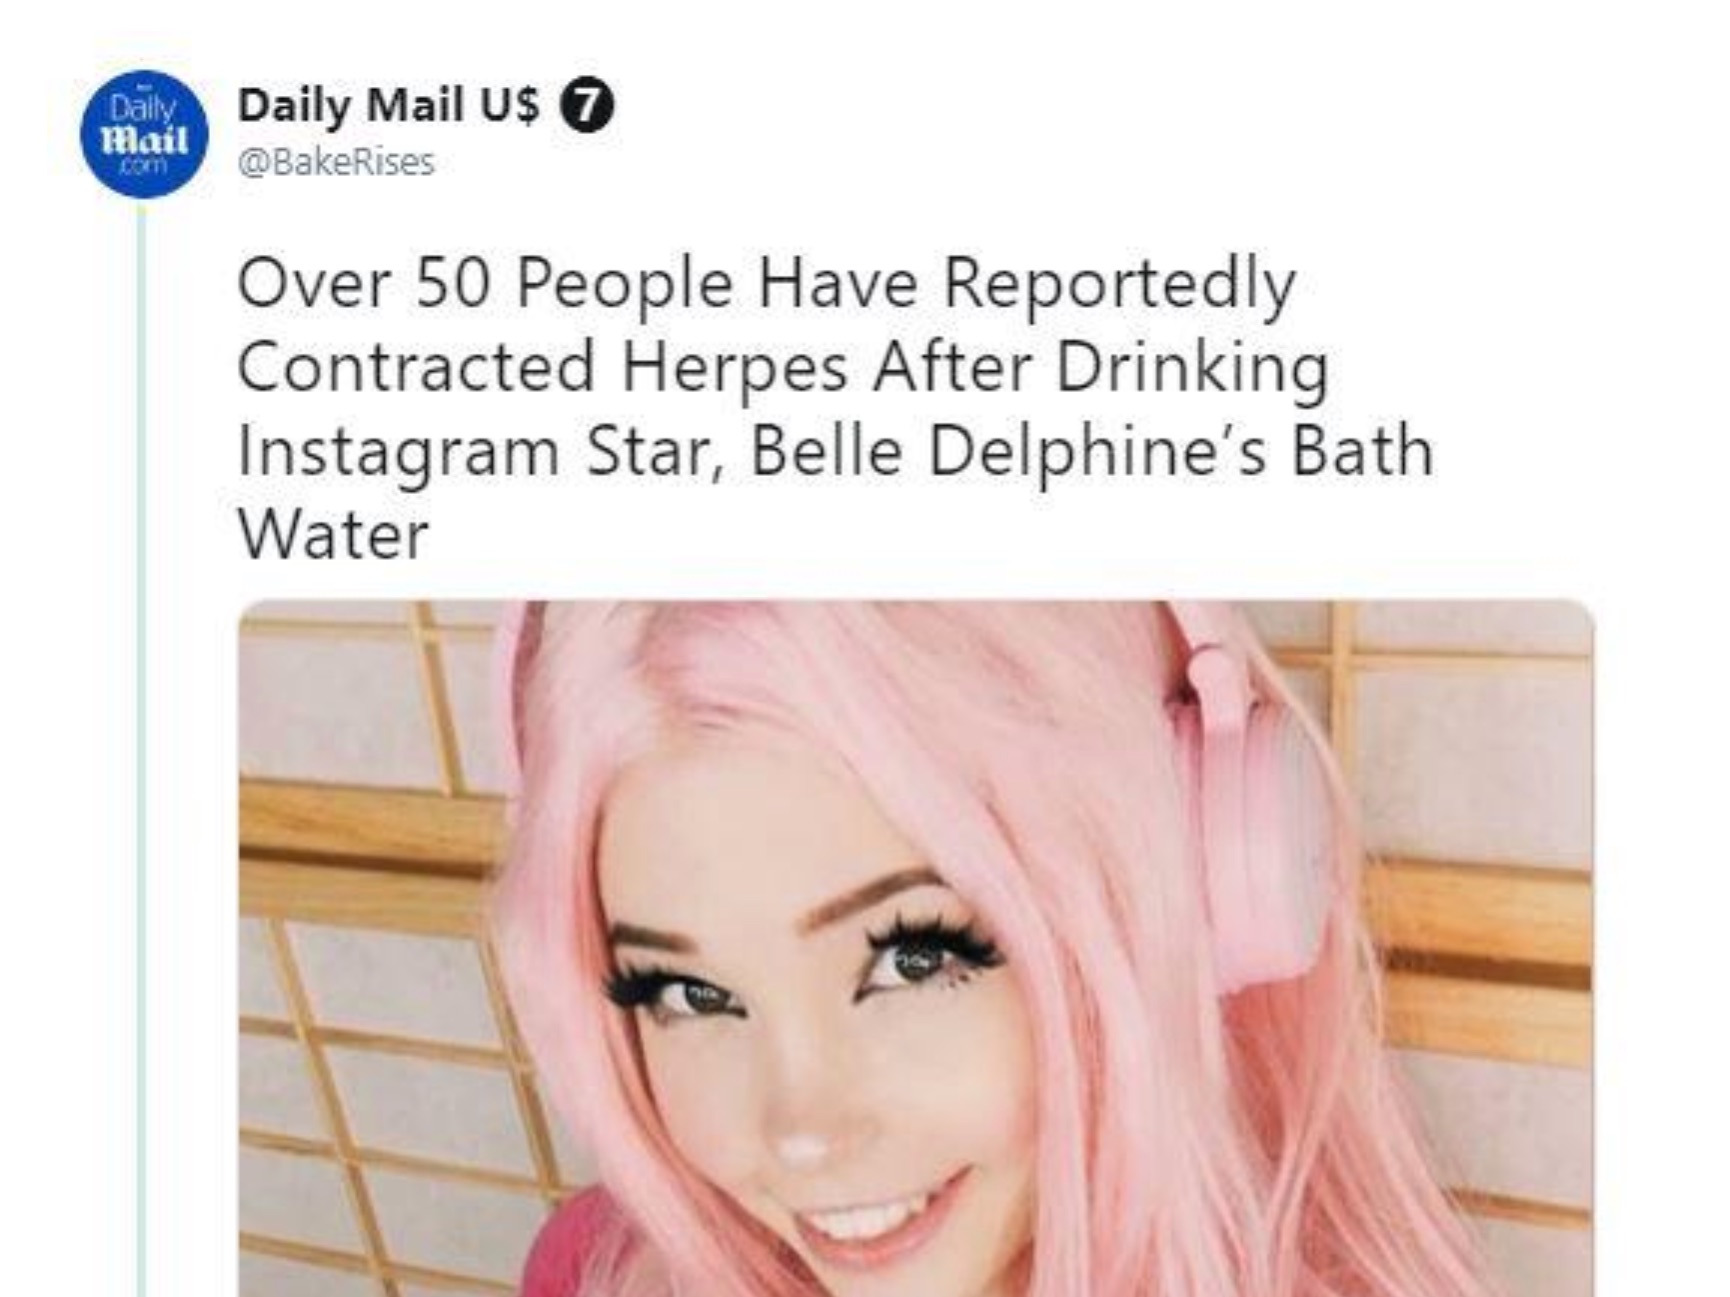Viewport: 1730px width, 1297px height.
Task: Click the word "Have" in the headline
Action: point(838,284)
